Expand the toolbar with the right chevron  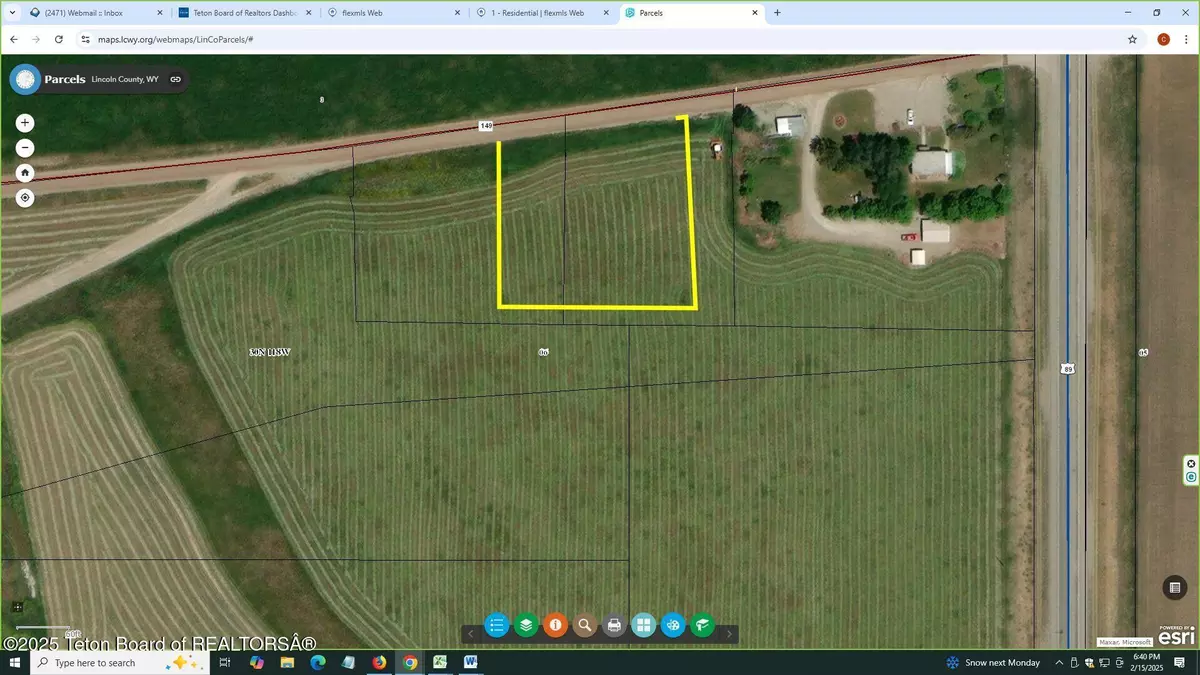tap(729, 634)
